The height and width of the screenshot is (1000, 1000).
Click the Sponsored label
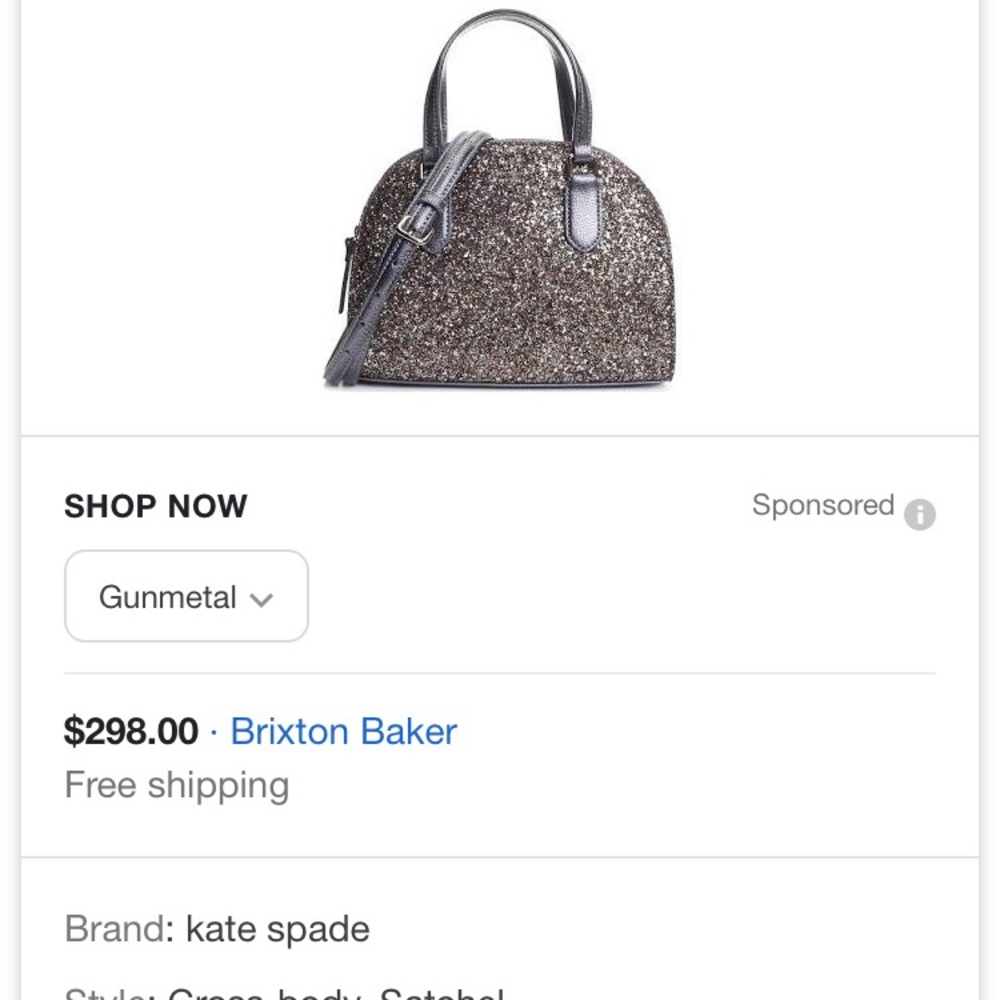[822, 505]
